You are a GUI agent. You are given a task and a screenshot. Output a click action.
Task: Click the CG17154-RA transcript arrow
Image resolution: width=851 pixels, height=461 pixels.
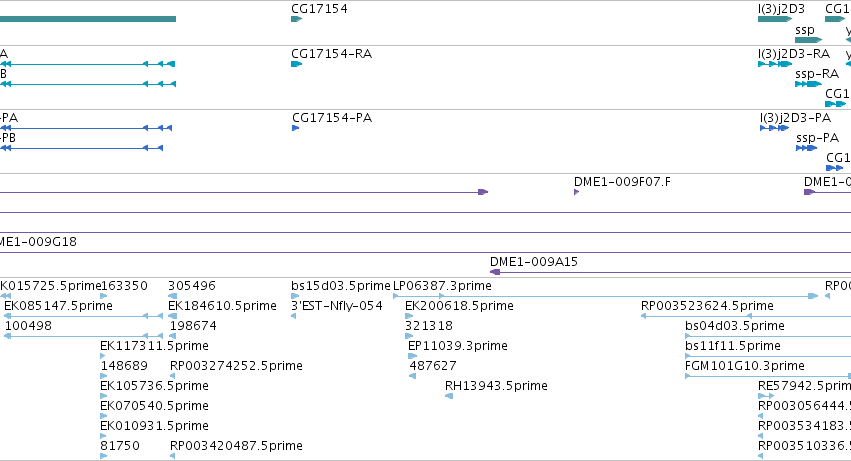(x=296, y=64)
